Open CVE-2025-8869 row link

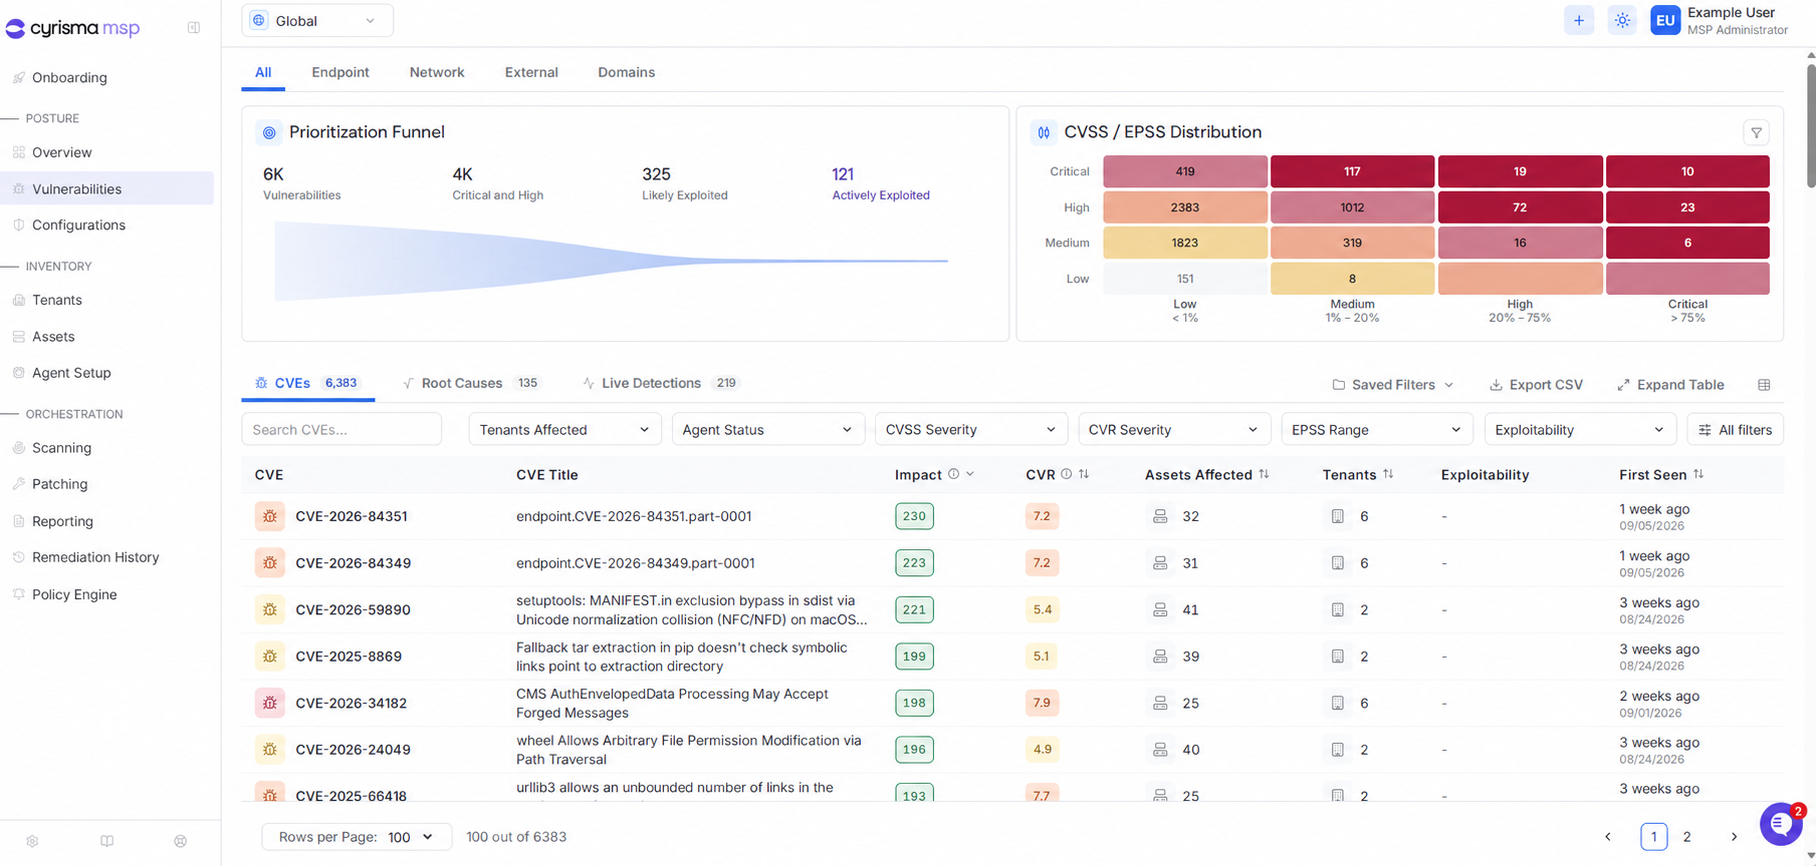click(x=348, y=656)
